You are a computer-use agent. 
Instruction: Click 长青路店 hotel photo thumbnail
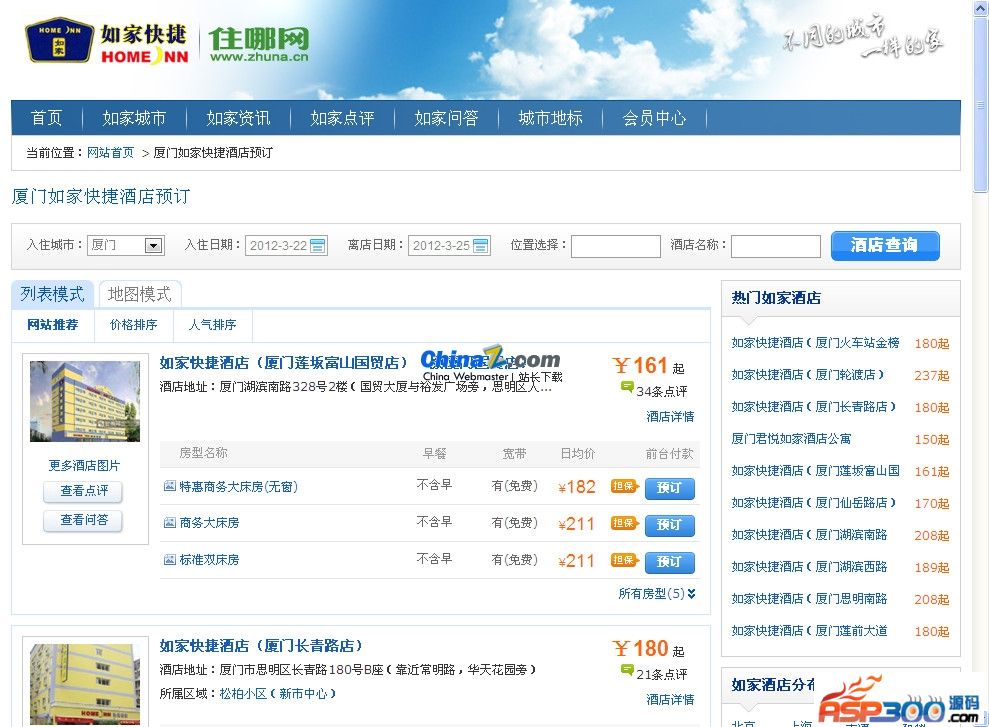click(85, 684)
